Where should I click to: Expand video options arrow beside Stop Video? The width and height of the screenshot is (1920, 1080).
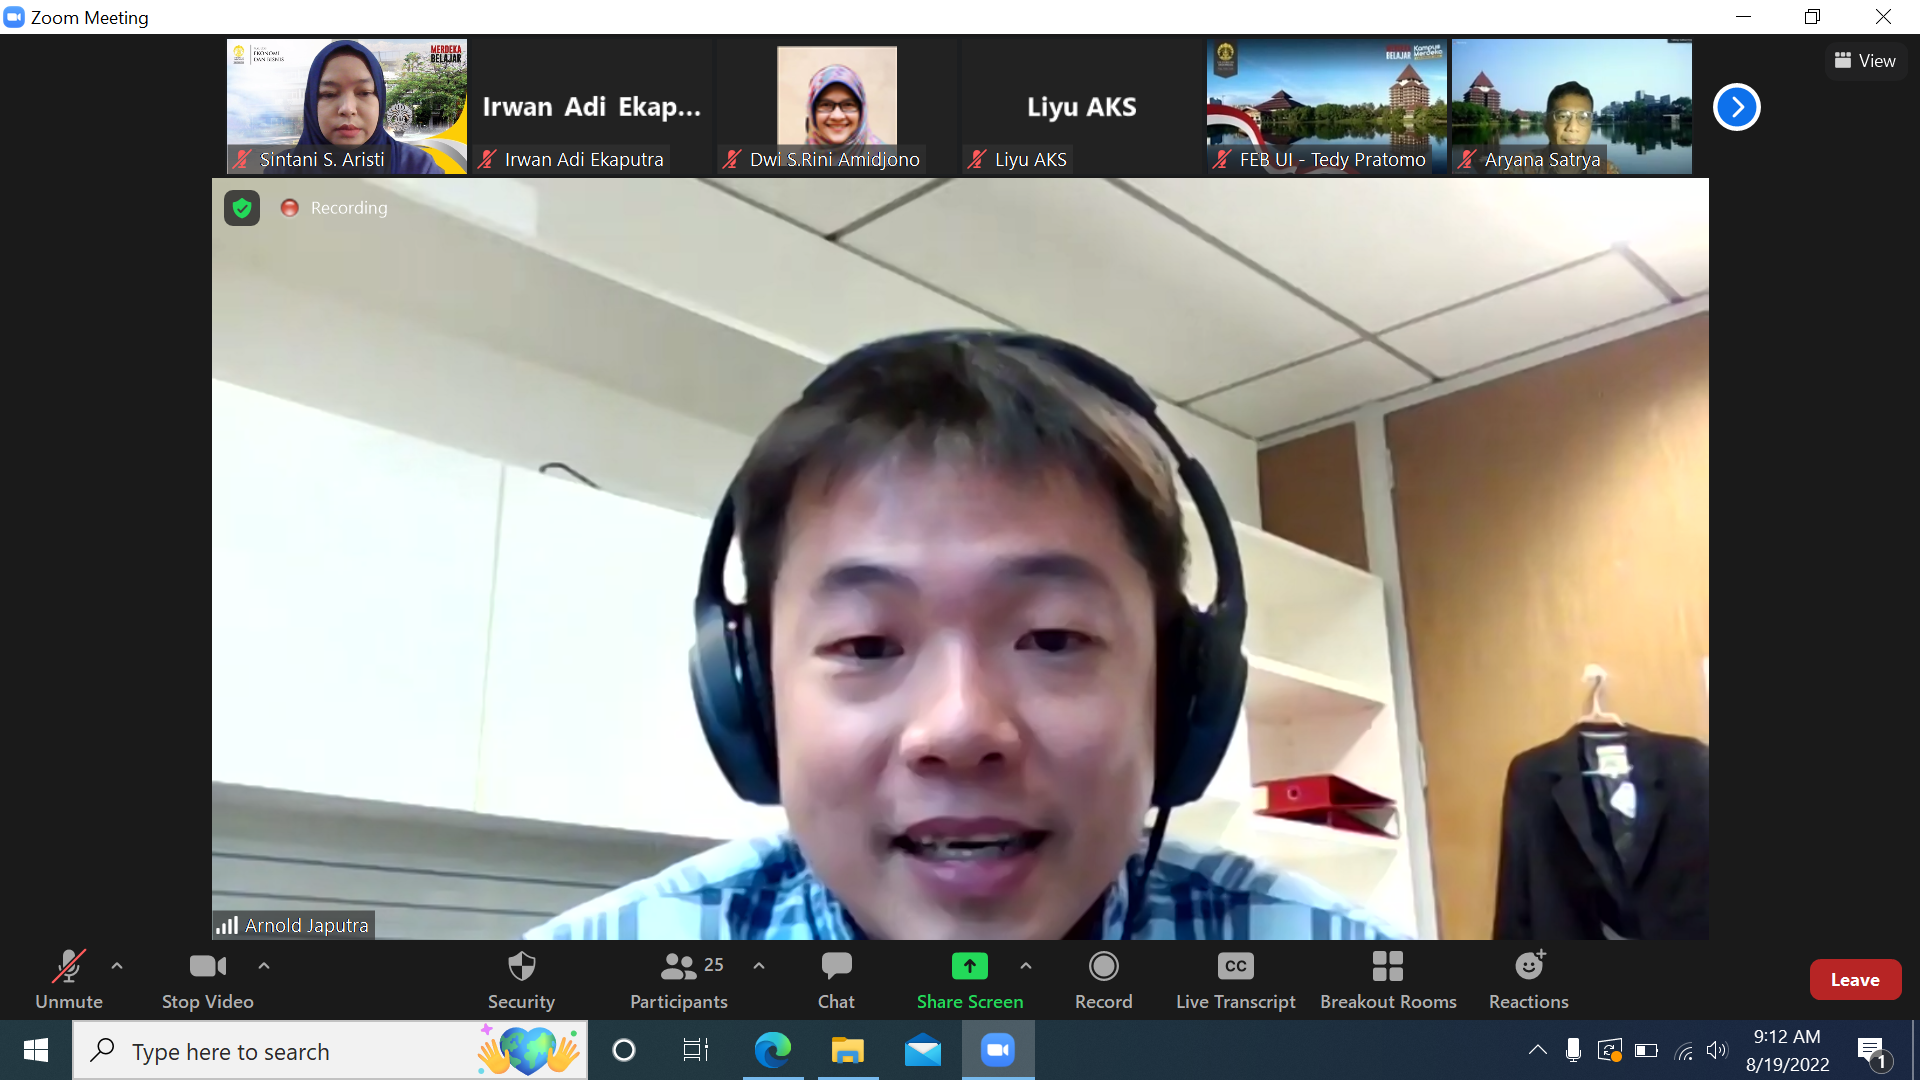pyautogui.click(x=264, y=966)
